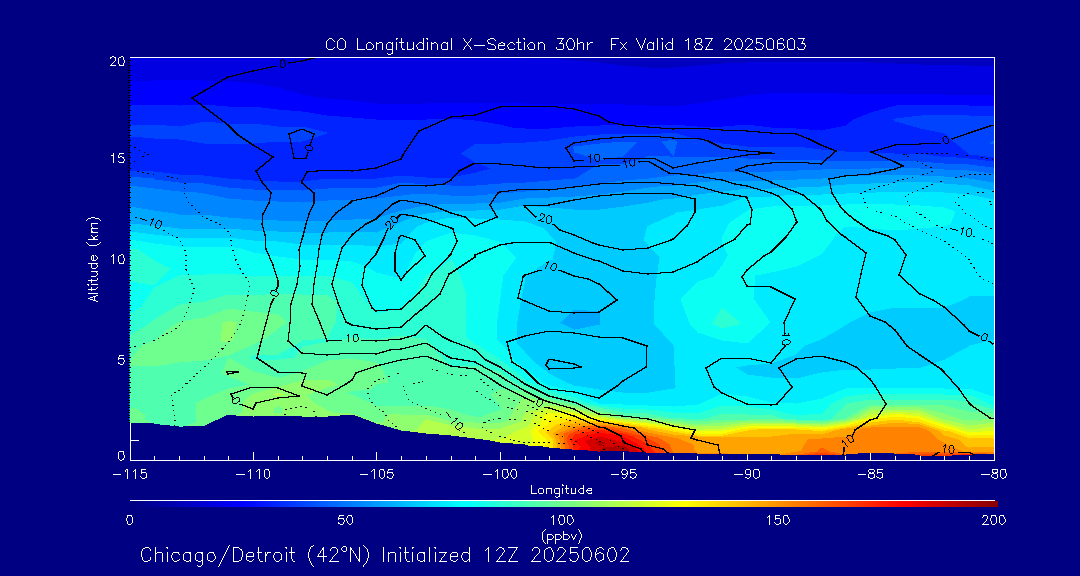
Task: Click the dark blue terrain mask near -112 longitude
Action: 207,441
